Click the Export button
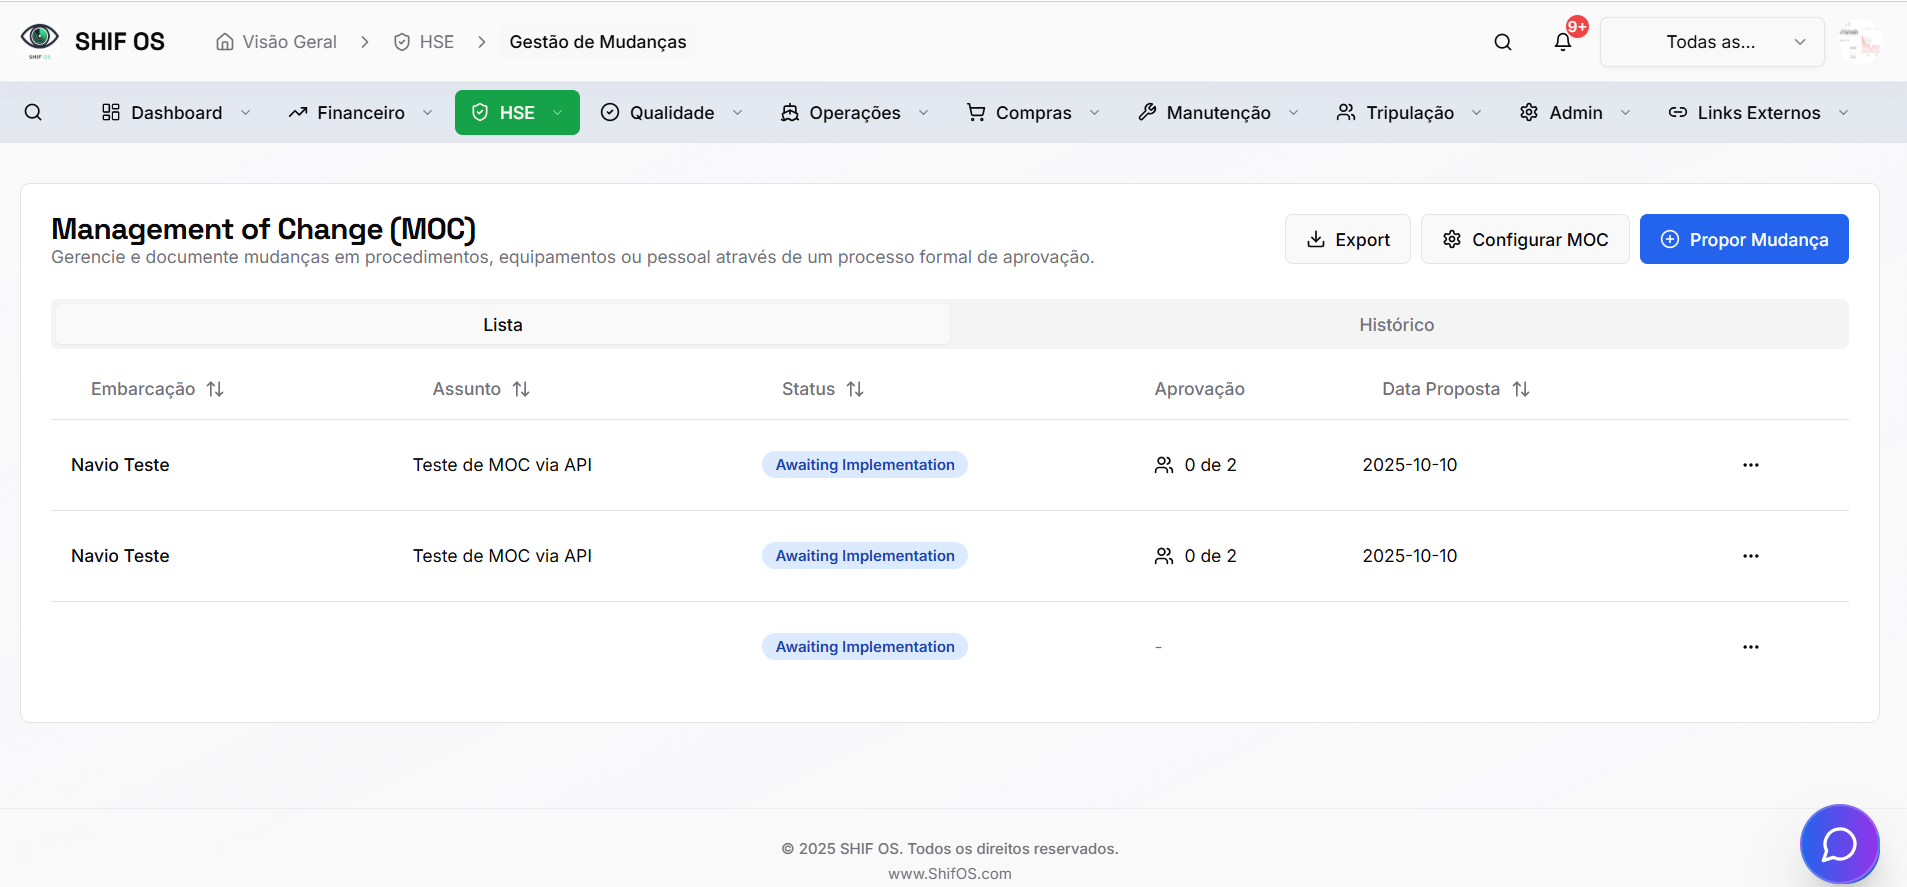This screenshot has height=887, width=1907. point(1347,240)
